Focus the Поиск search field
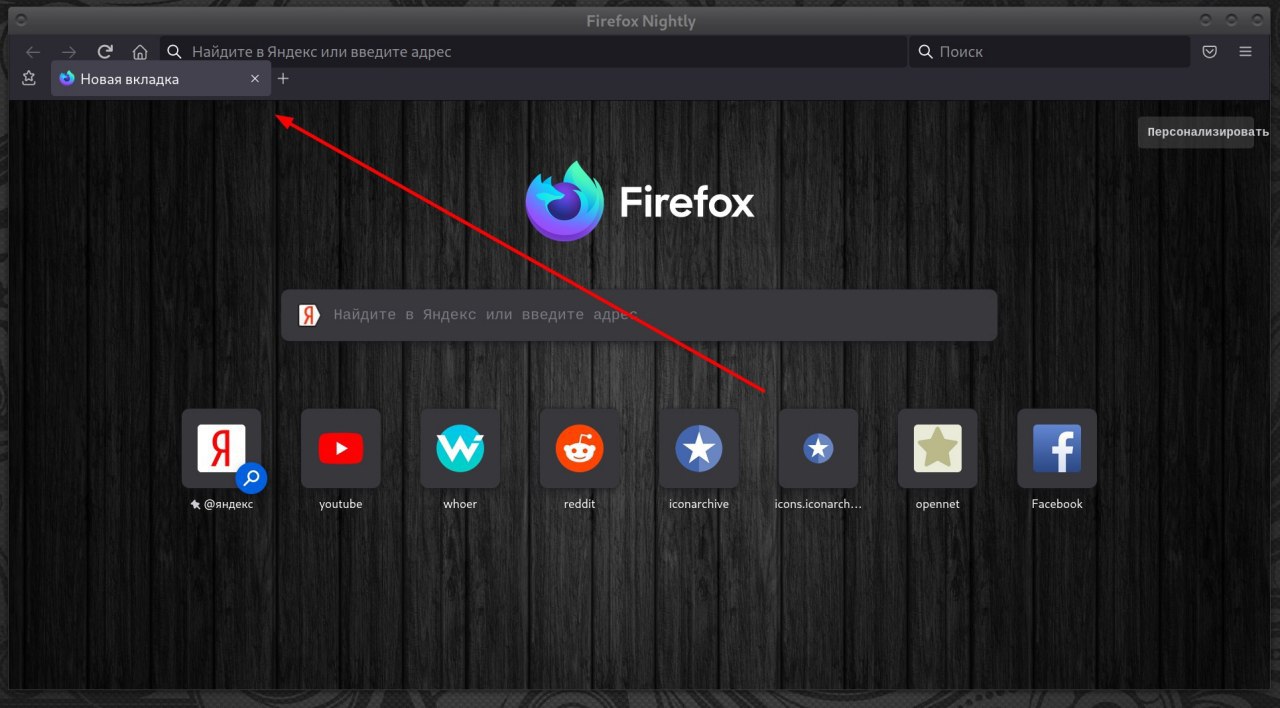The image size is (1280, 708). 1049,52
